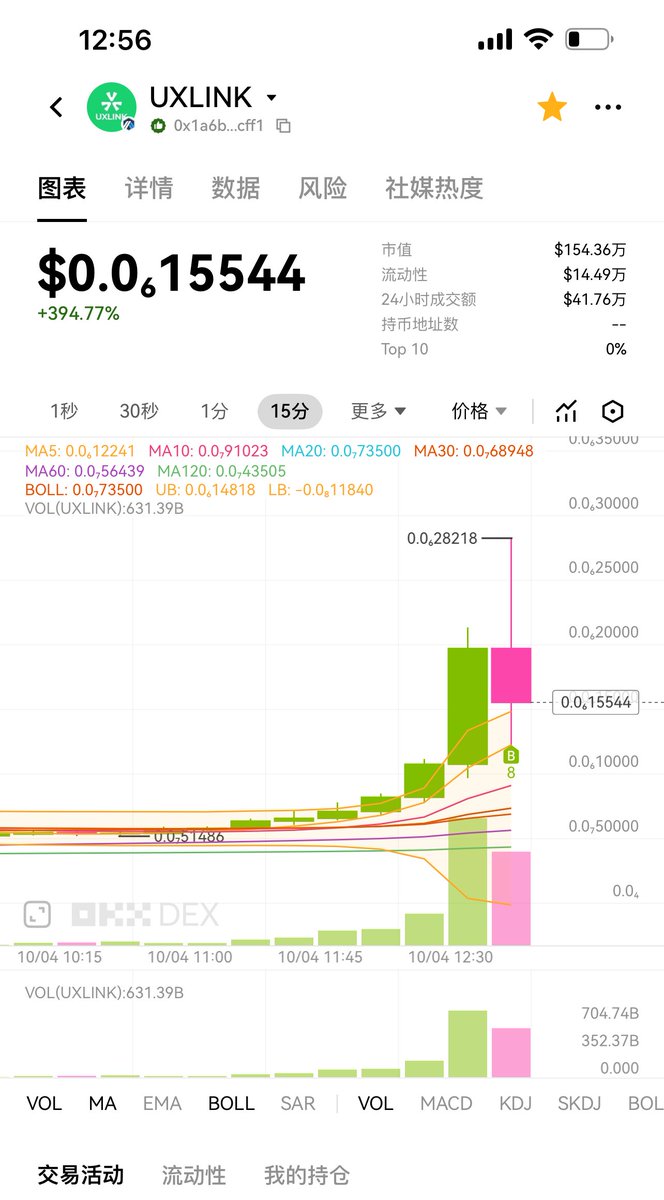Screen dimensions: 664x1200
Task: Toggle the MACD sub-indicator
Action: [446, 1103]
